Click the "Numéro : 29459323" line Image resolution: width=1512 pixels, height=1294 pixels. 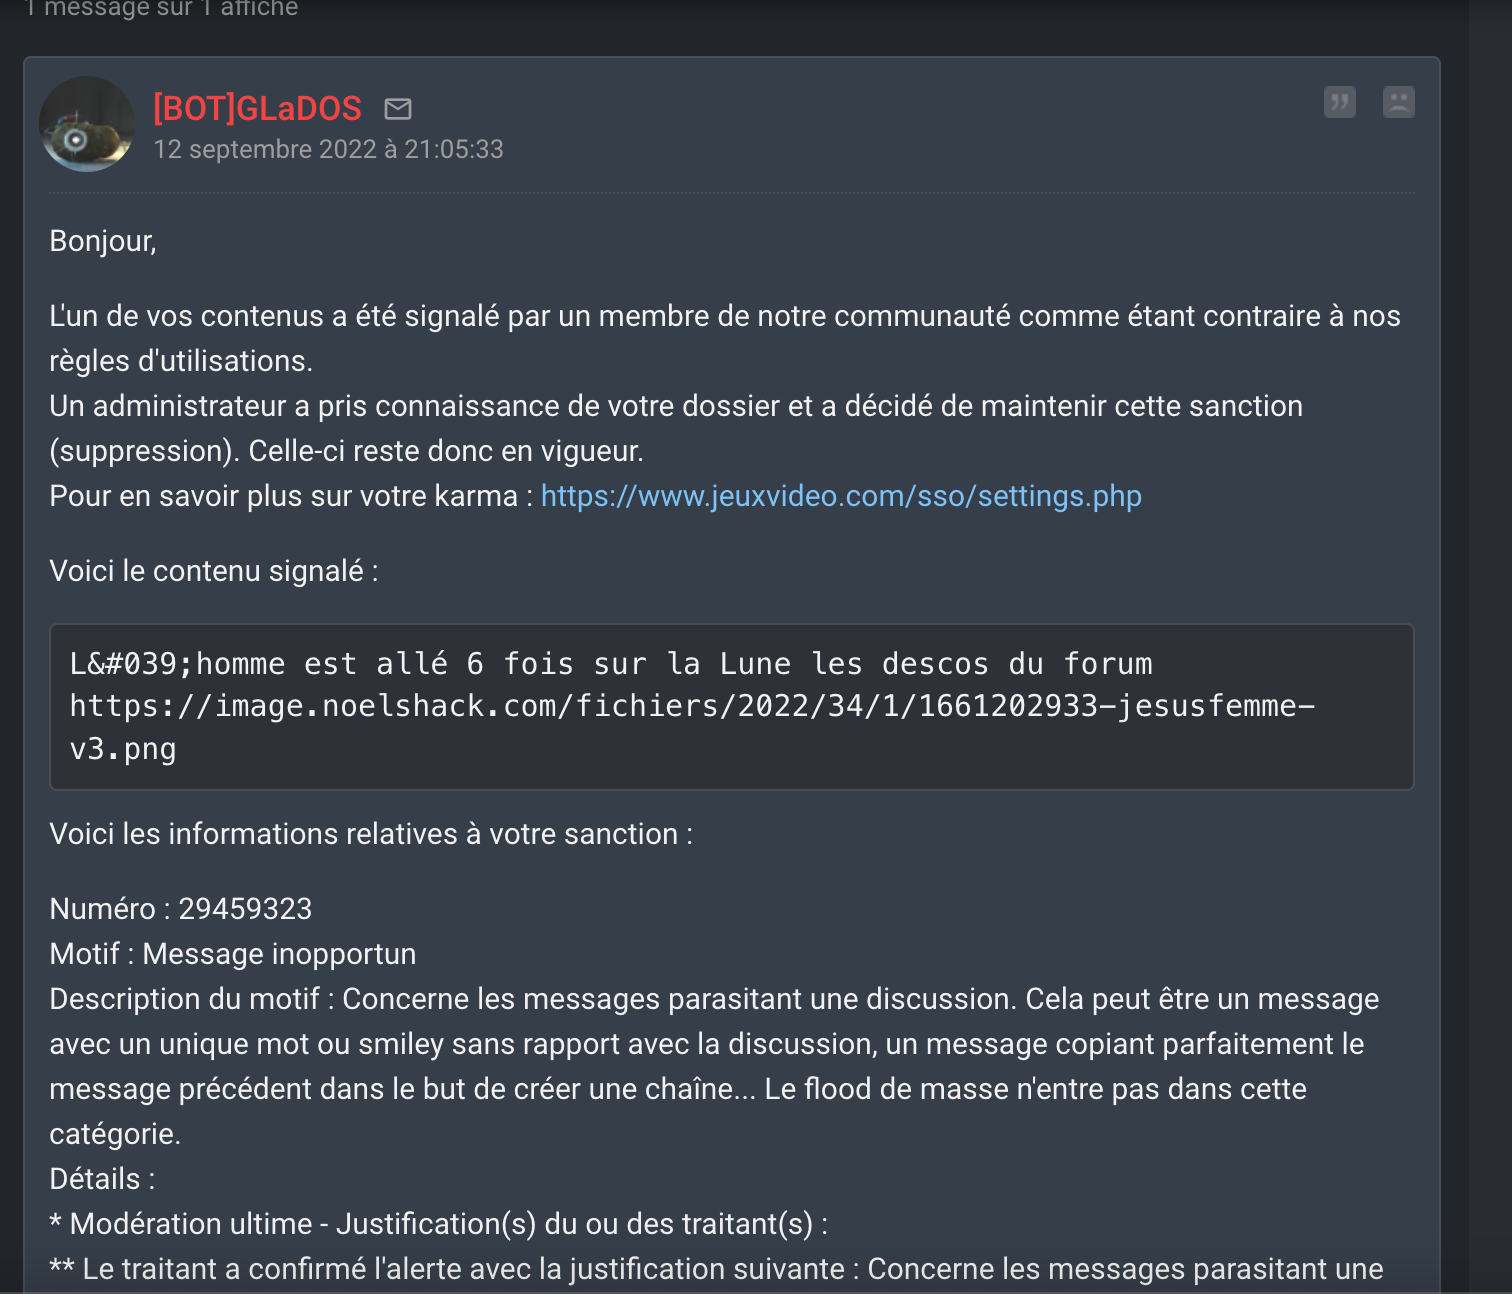pos(181,909)
